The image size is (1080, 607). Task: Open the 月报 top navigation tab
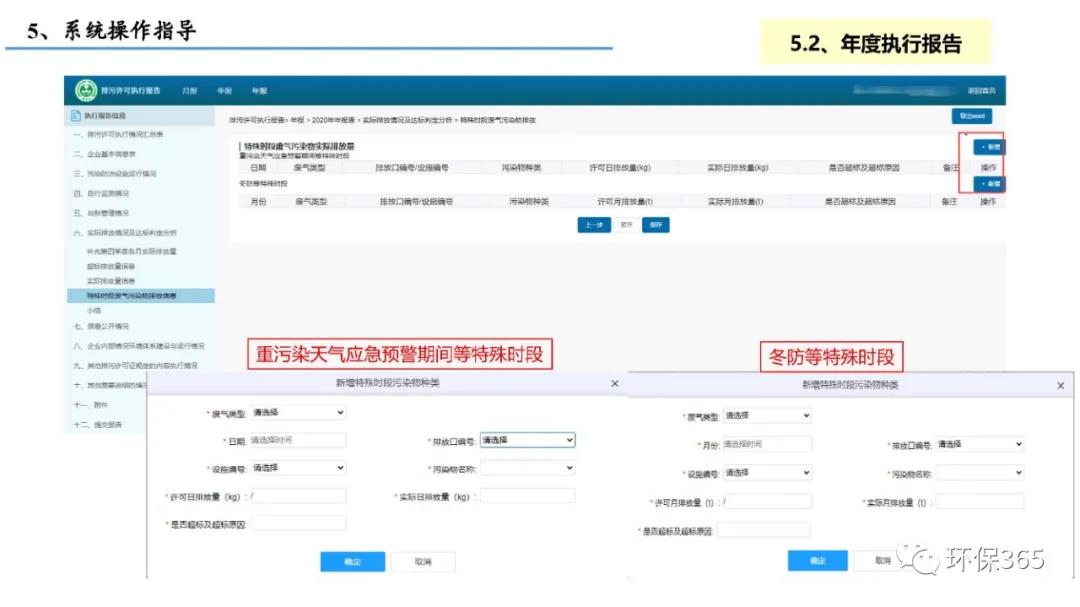click(x=190, y=91)
